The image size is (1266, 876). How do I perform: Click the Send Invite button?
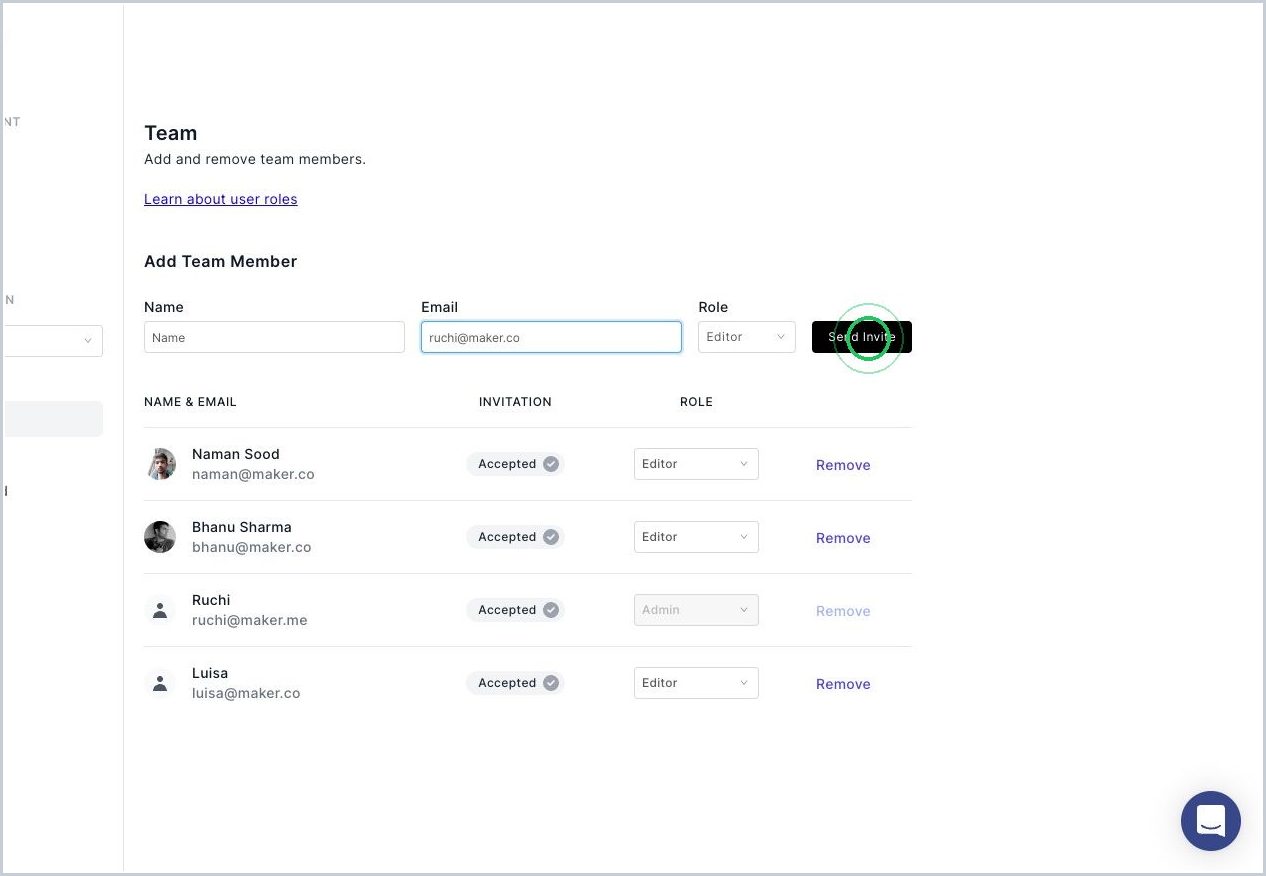[862, 337]
